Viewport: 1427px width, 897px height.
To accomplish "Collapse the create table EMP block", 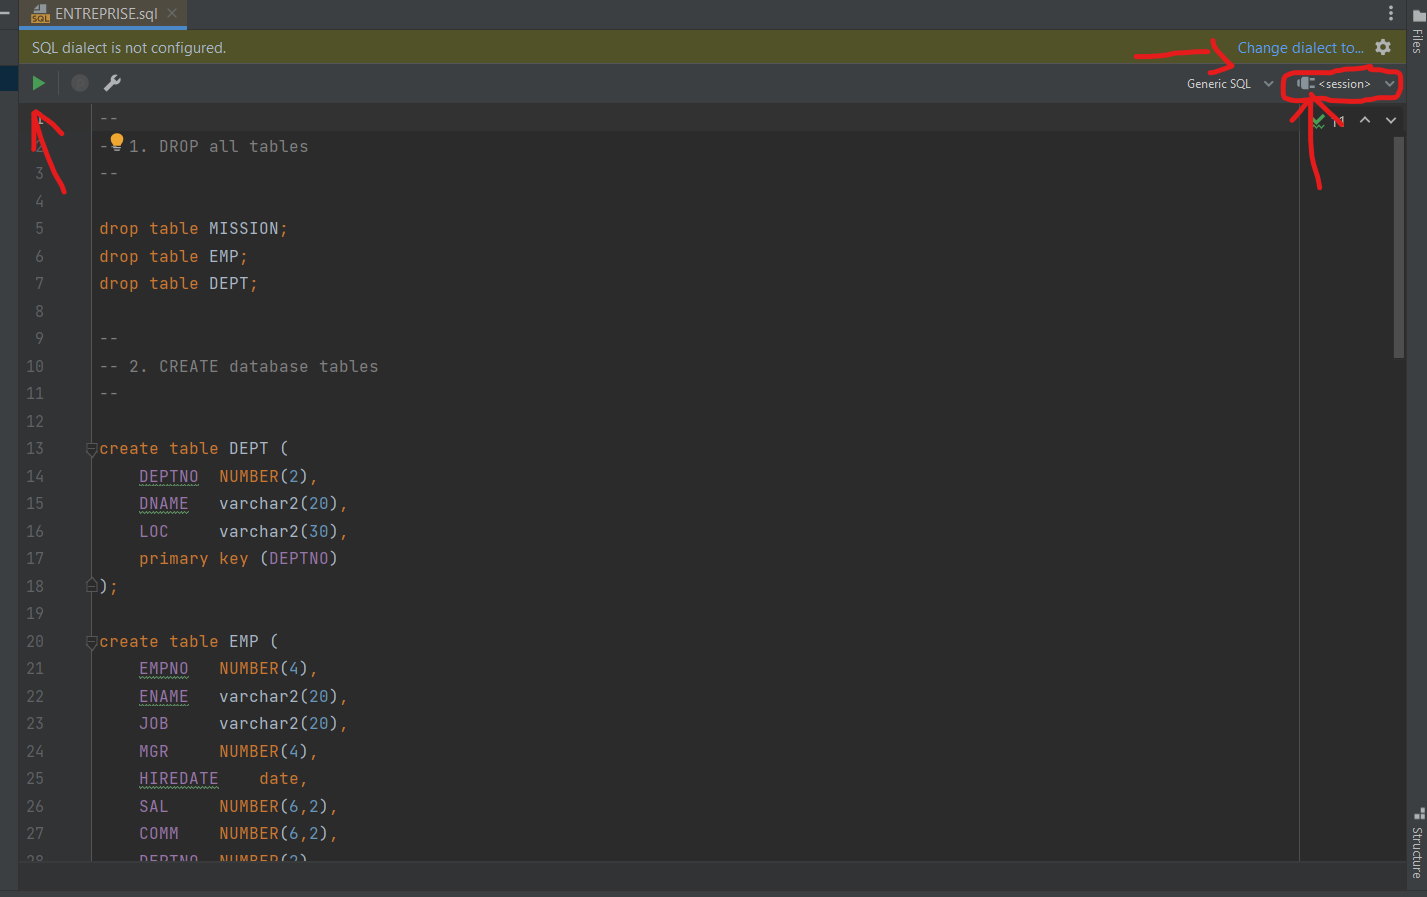I will pyautogui.click(x=91, y=642).
